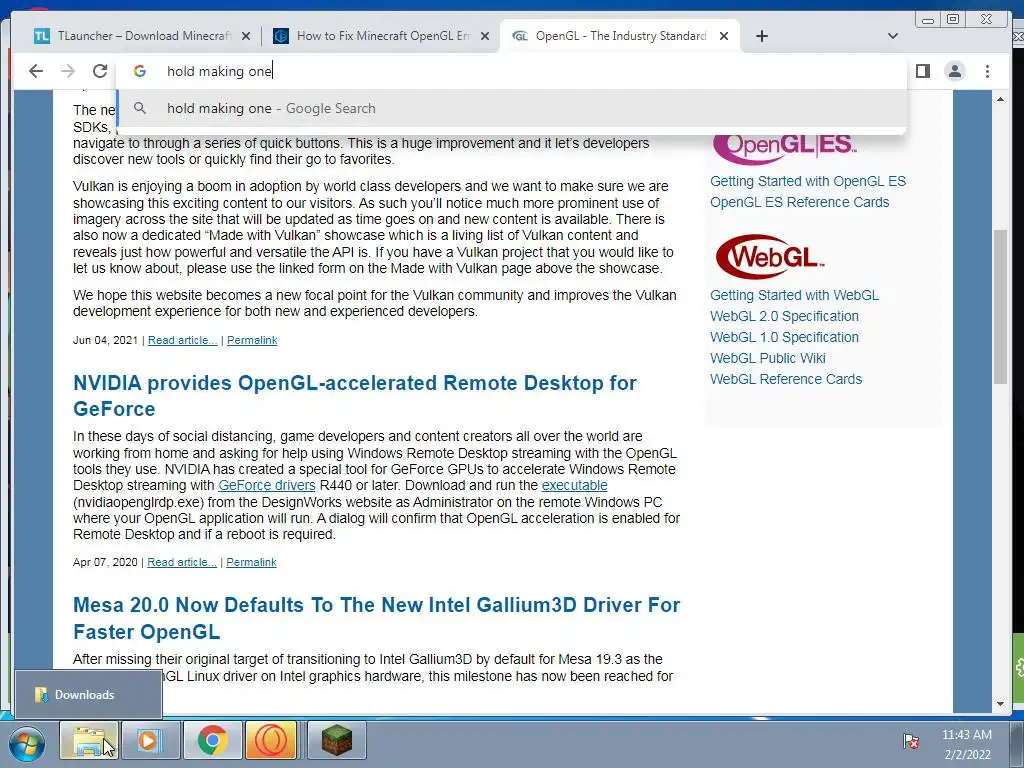
Task: Open OpenGL ES Reference Cards link
Action: click(799, 202)
